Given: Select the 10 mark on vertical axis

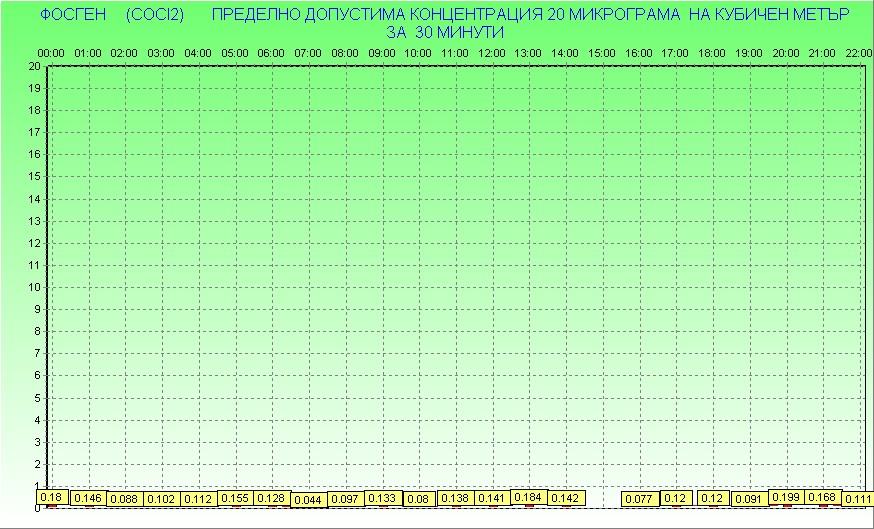Looking at the screenshot, I should pyautogui.click(x=34, y=287).
